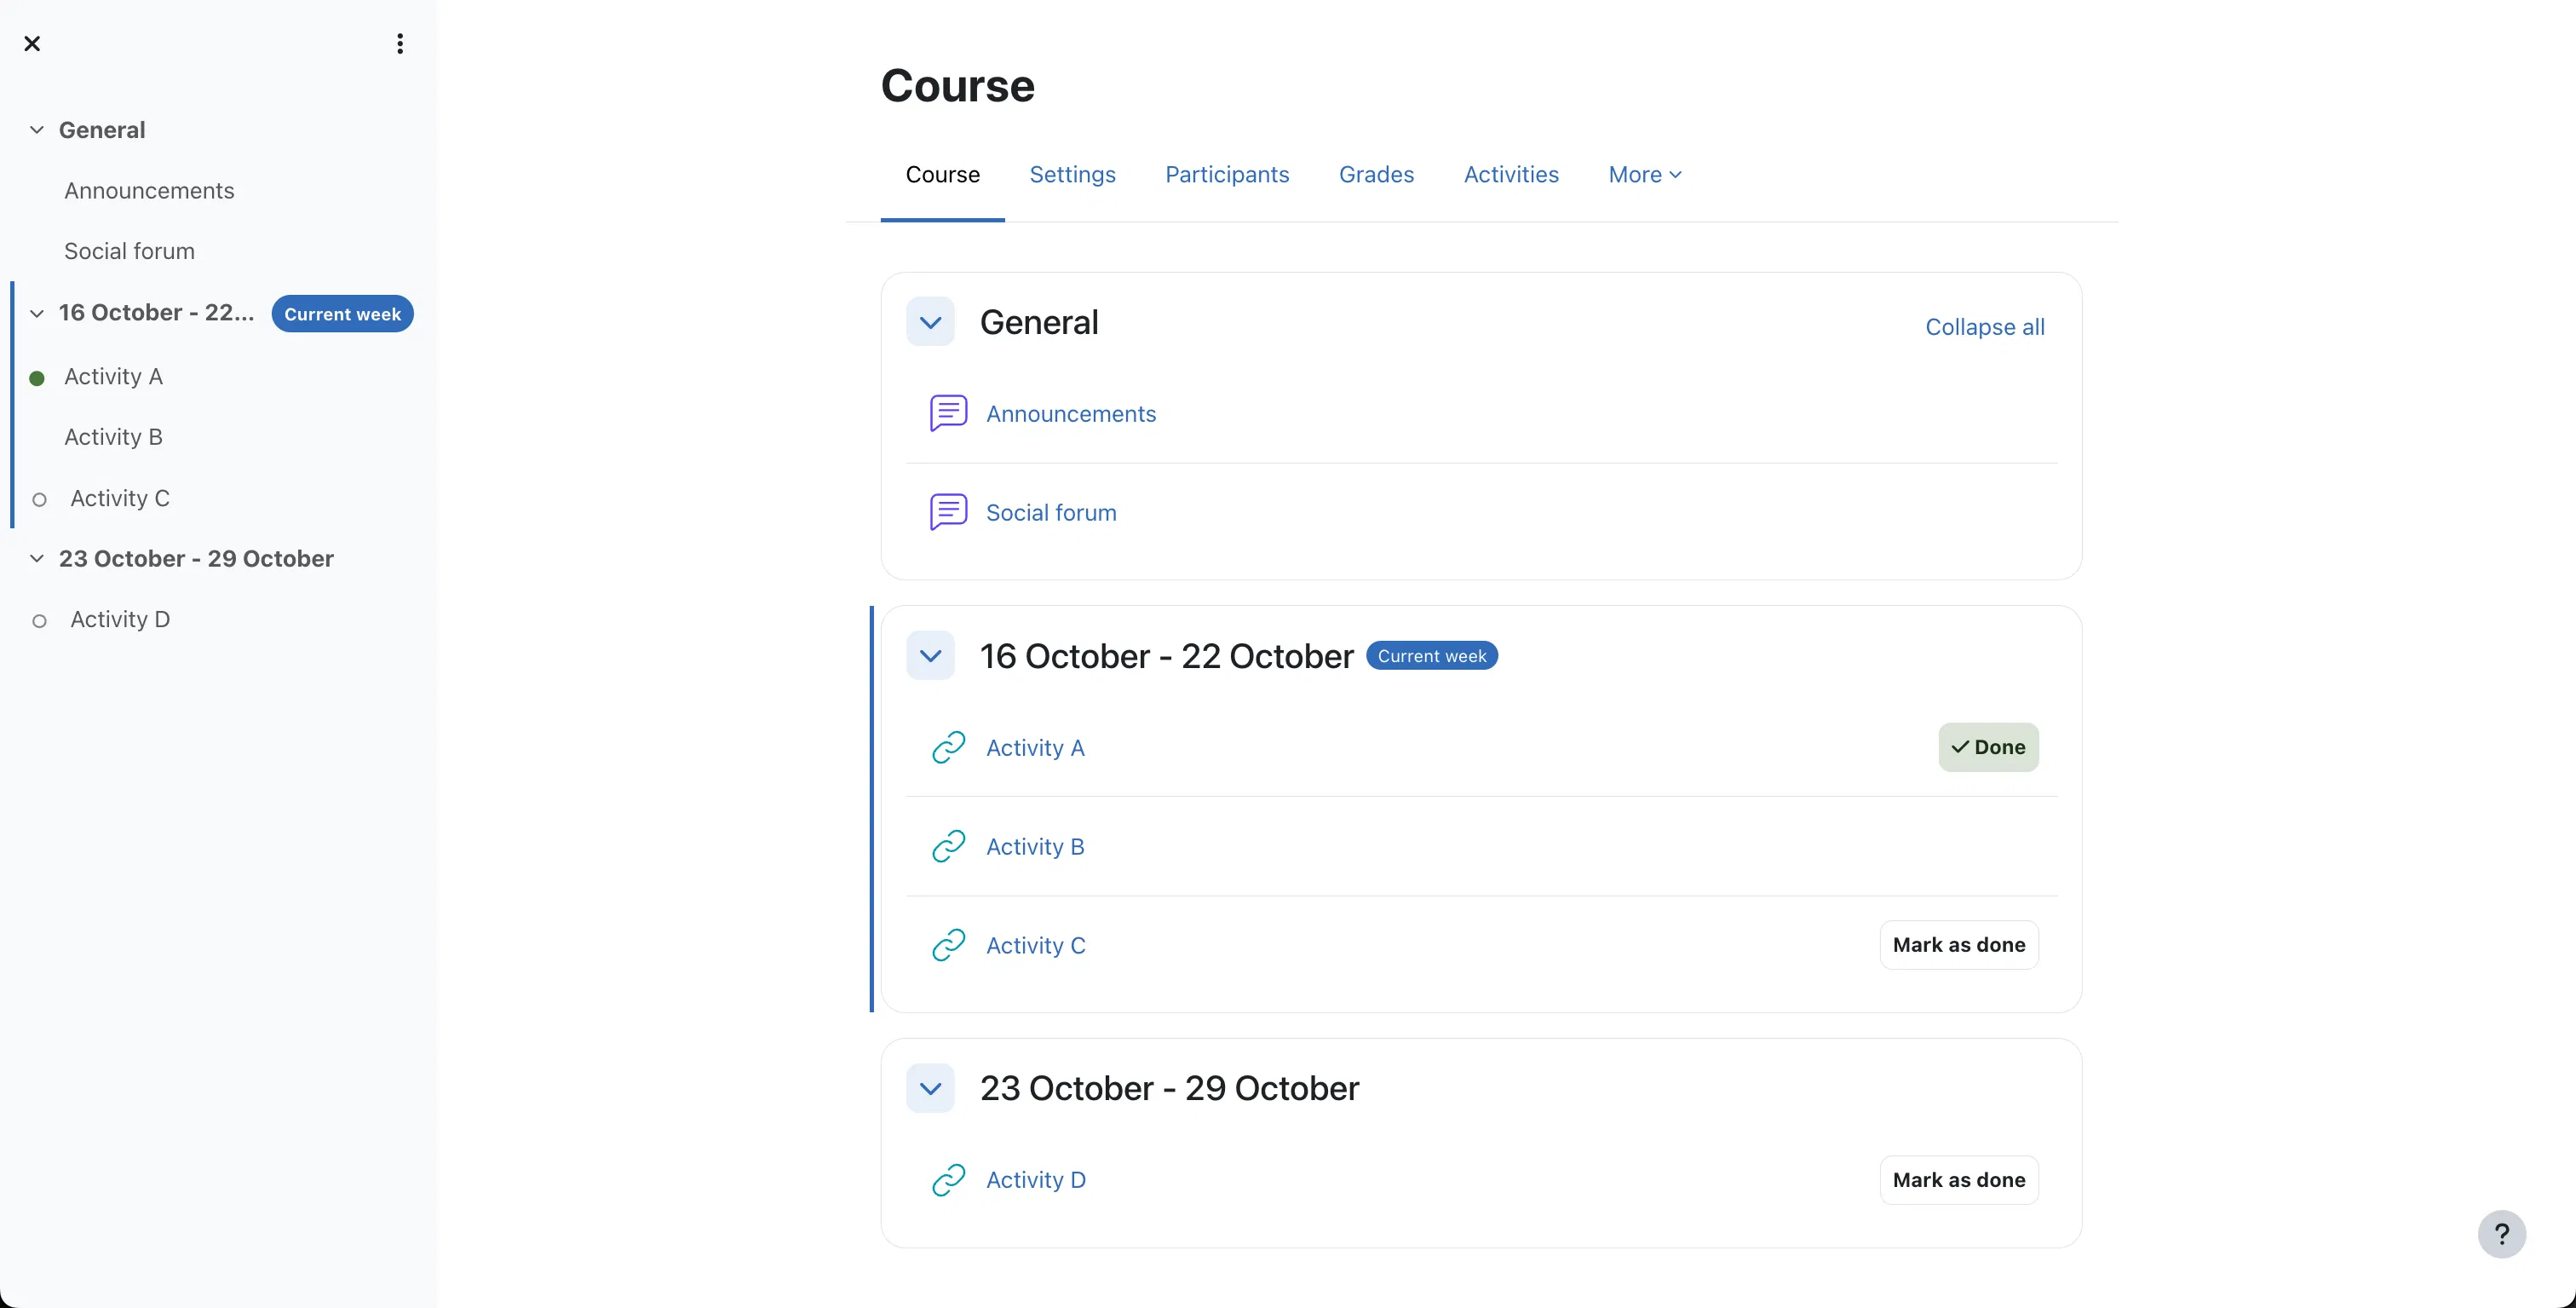Screen dimensions: 2576x1308
Task: Mark Activity C as done
Action: [x=1958, y=945]
